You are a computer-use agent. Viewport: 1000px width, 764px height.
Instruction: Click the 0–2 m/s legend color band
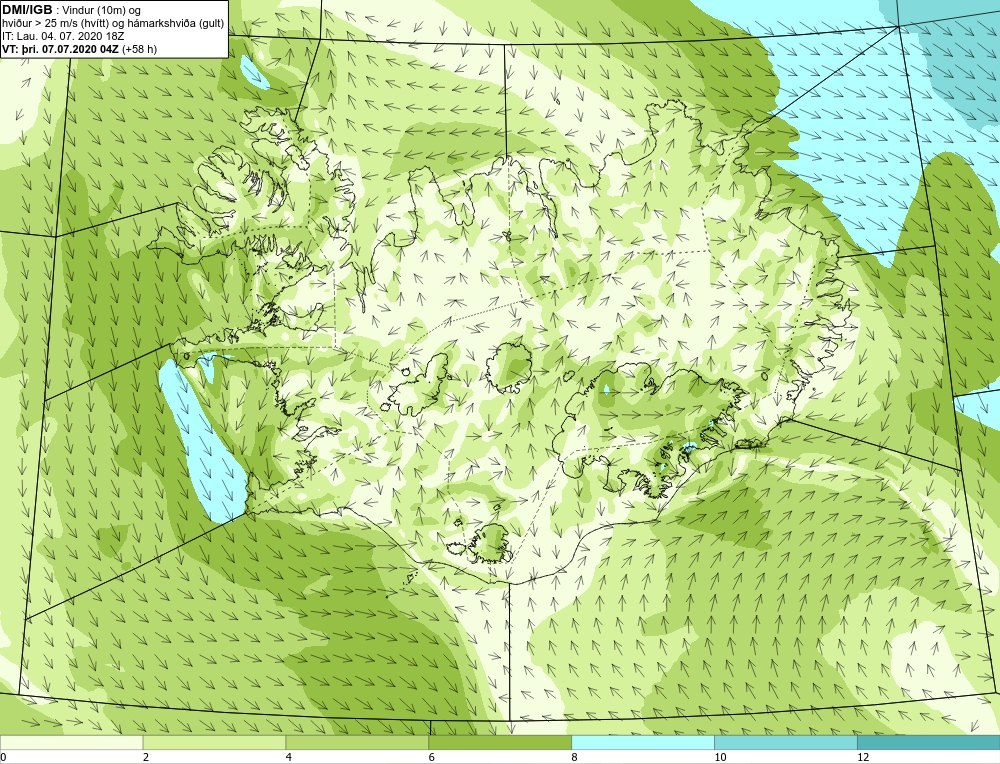pyautogui.click(x=71, y=742)
